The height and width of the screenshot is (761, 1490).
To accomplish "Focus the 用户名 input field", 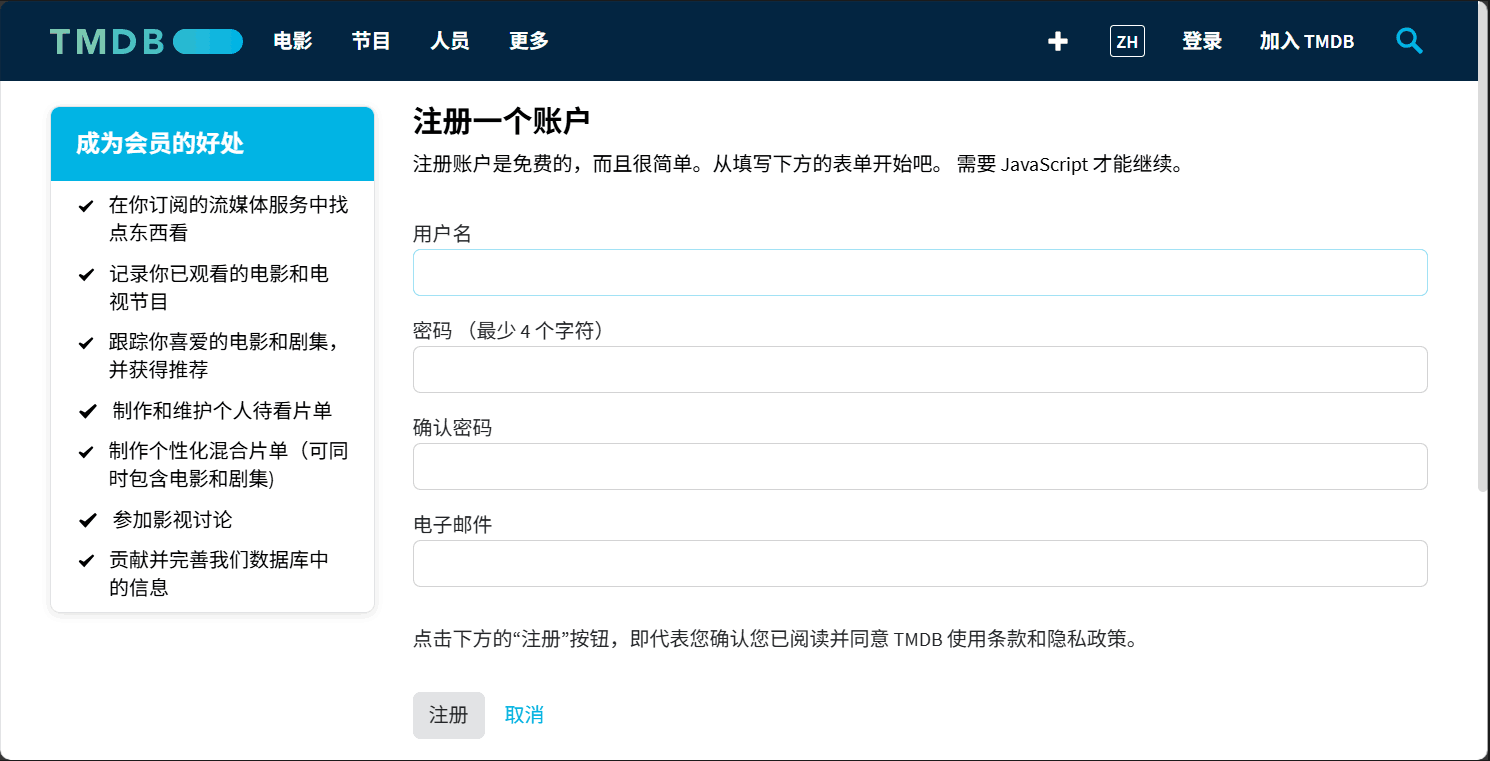I will [x=919, y=272].
